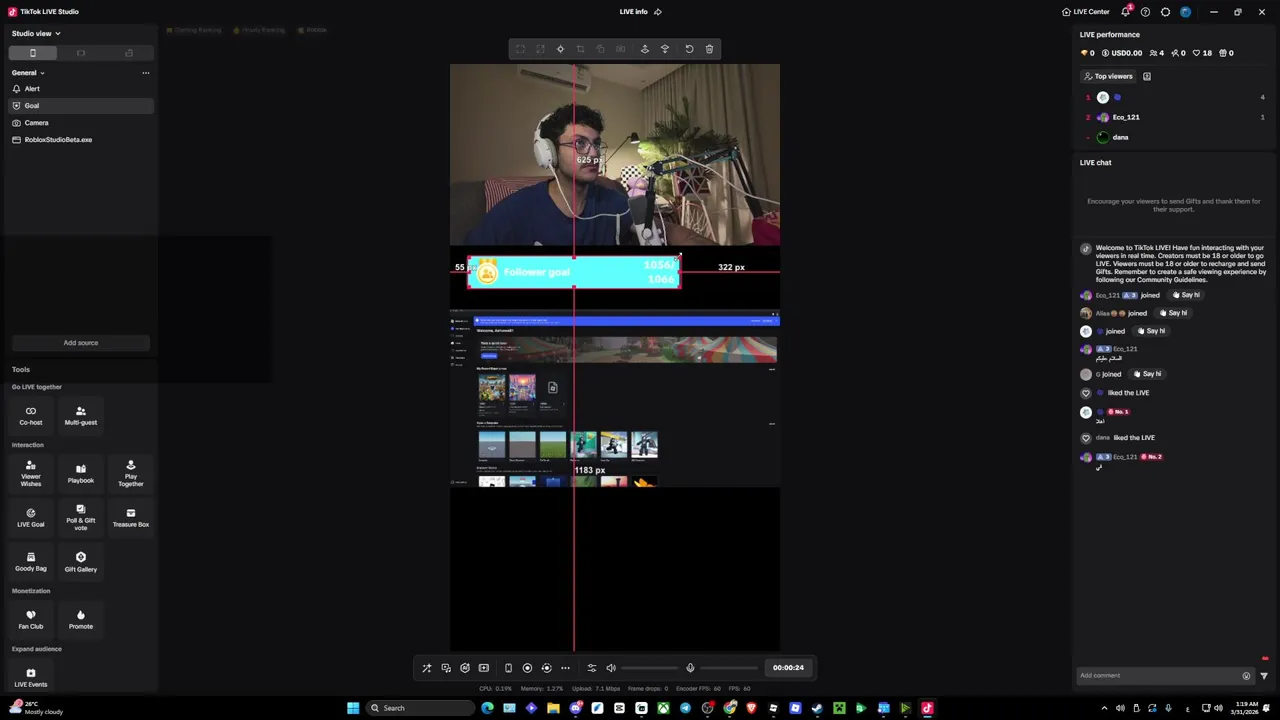Image resolution: width=1280 pixels, height=720 pixels.
Task: Open the Playbook tool
Action: coord(81,473)
